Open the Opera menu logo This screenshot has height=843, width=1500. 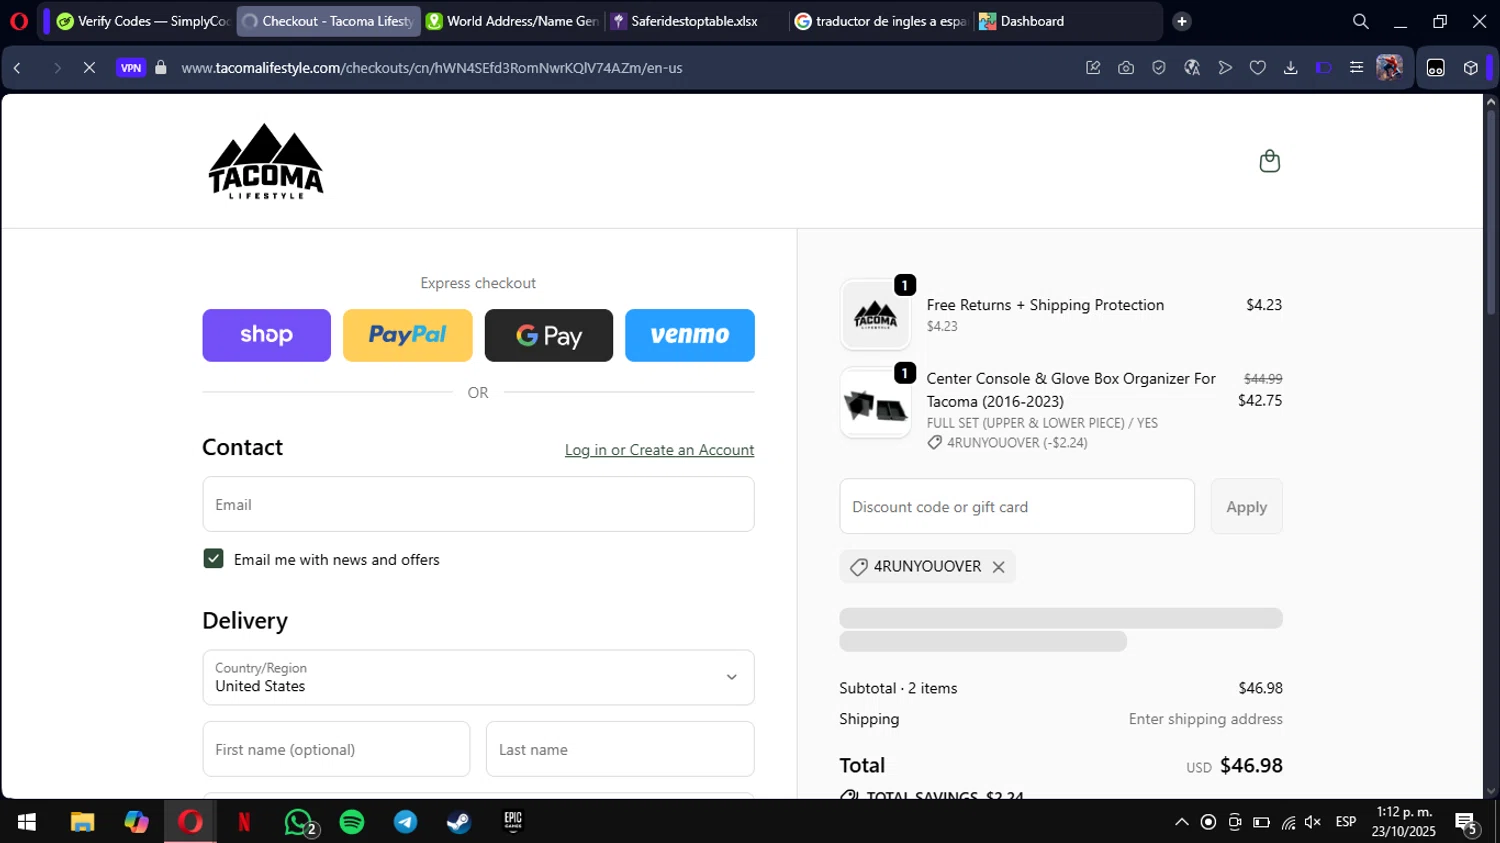18,21
